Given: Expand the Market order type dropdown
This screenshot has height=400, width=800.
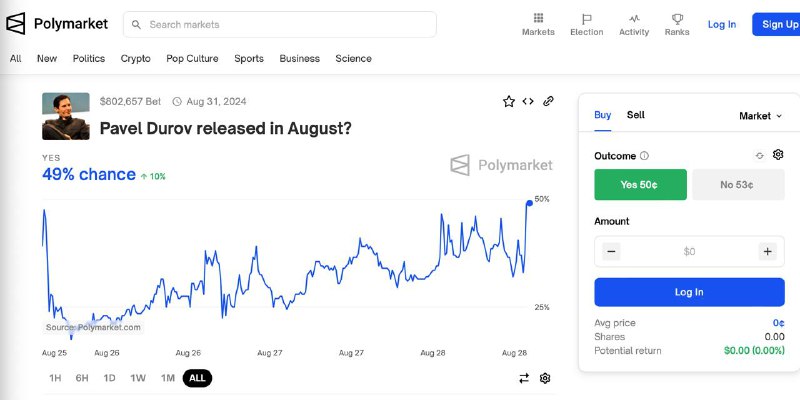Looking at the screenshot, I should 760,116.
